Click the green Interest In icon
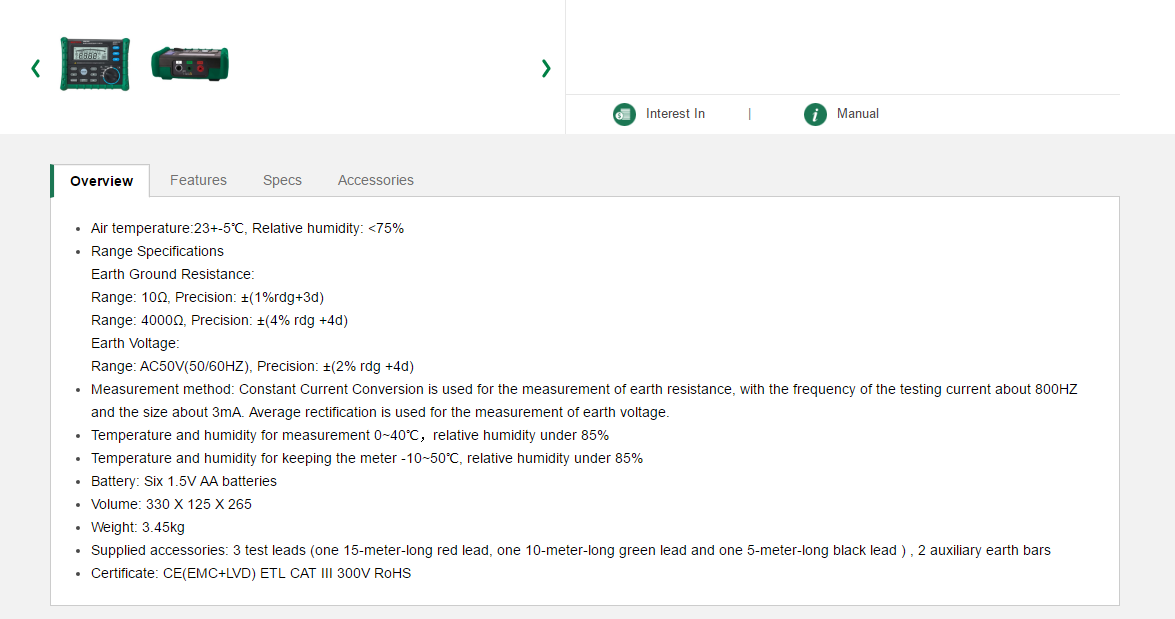This screenshot has height=619, width=1175. (624, 114)
